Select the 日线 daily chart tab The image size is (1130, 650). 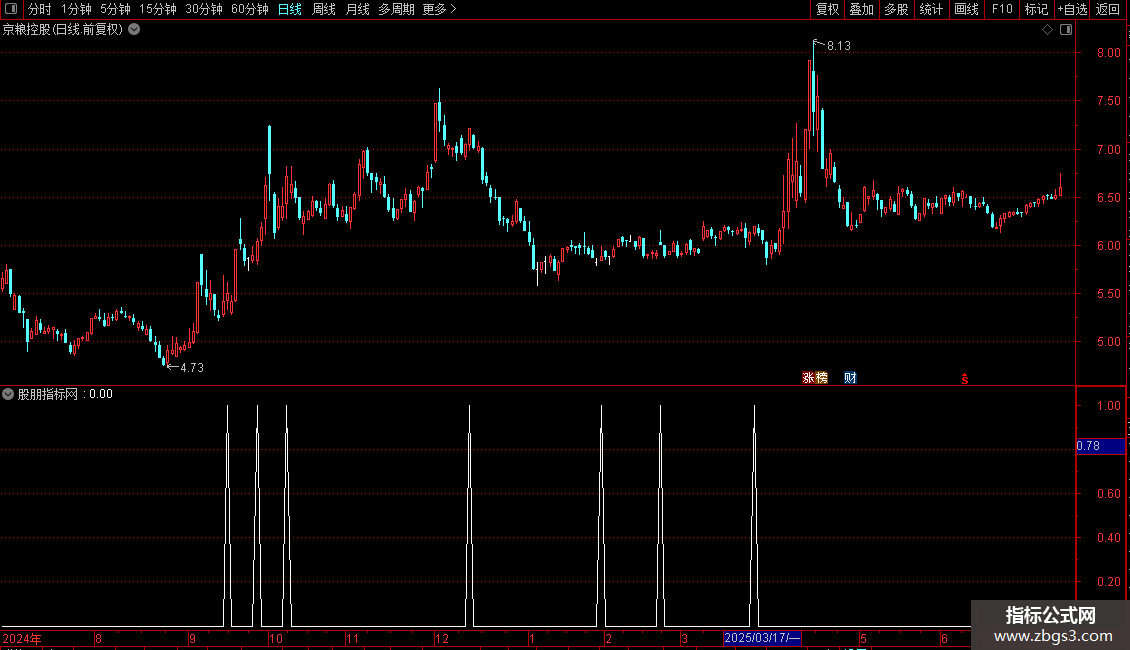click(x=290, y=9)
